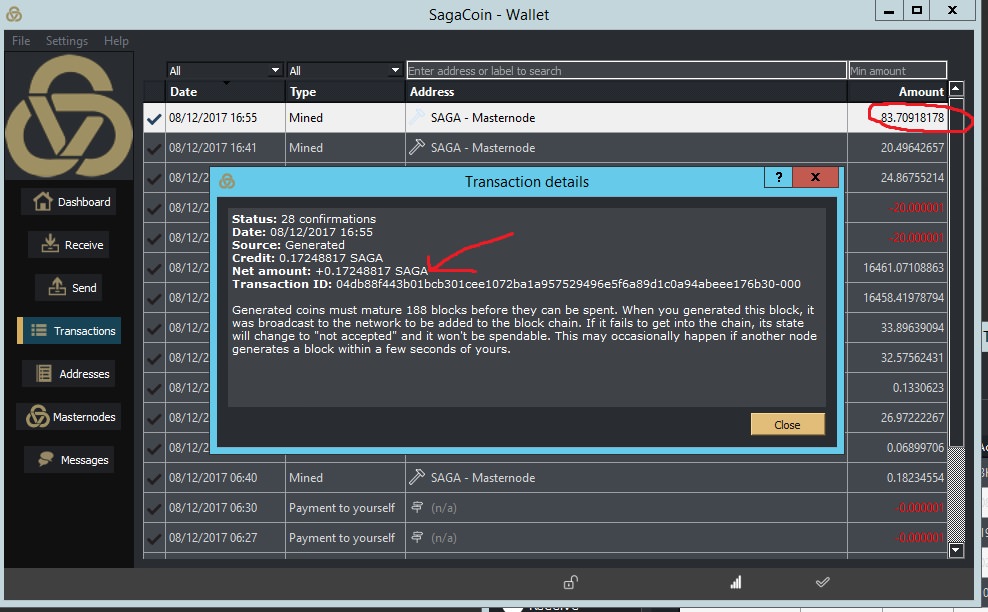
Task: Click amount 83.70918178
Action: coord(912,117)
